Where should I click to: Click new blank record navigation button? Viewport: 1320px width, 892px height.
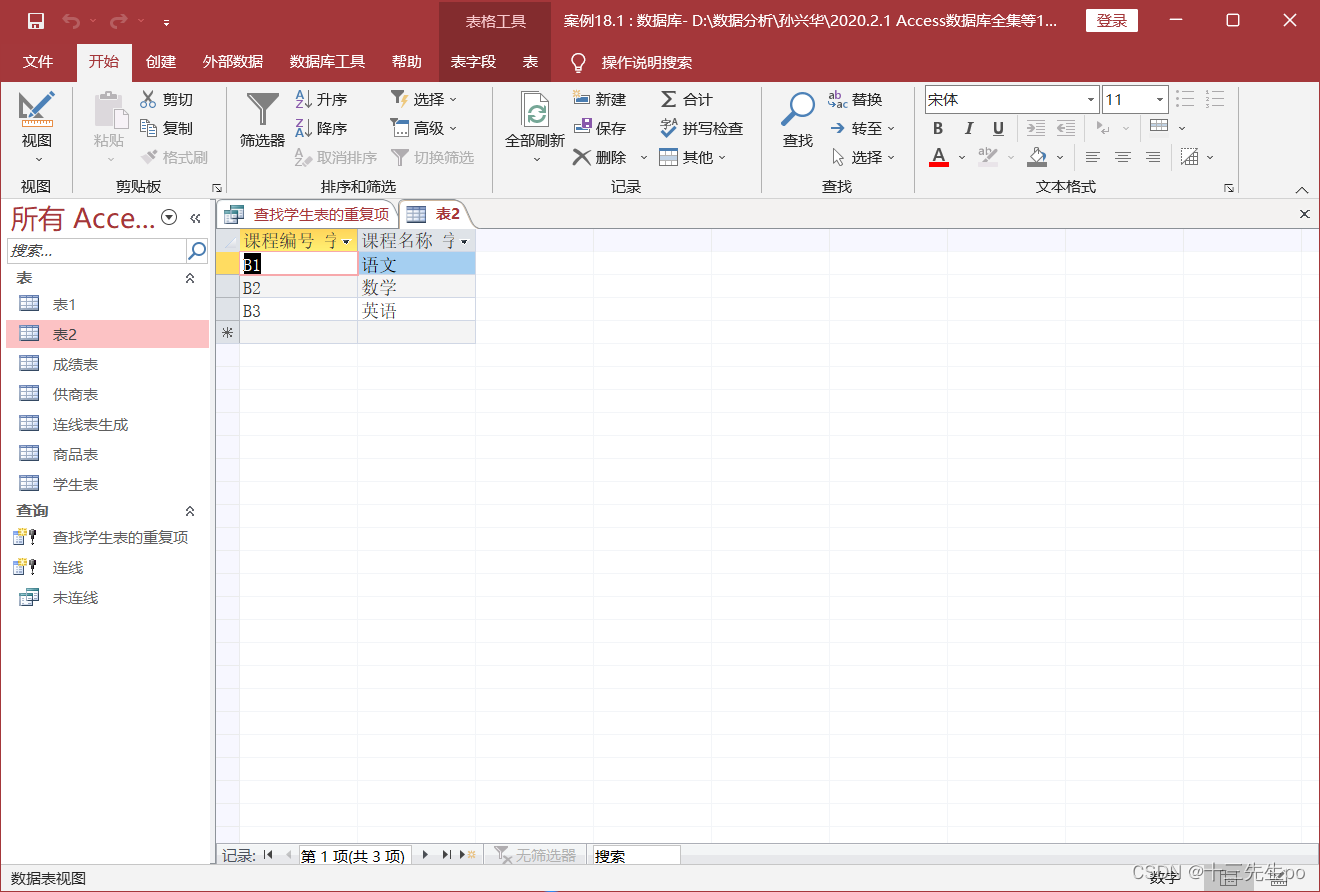(x=468, y=855)
